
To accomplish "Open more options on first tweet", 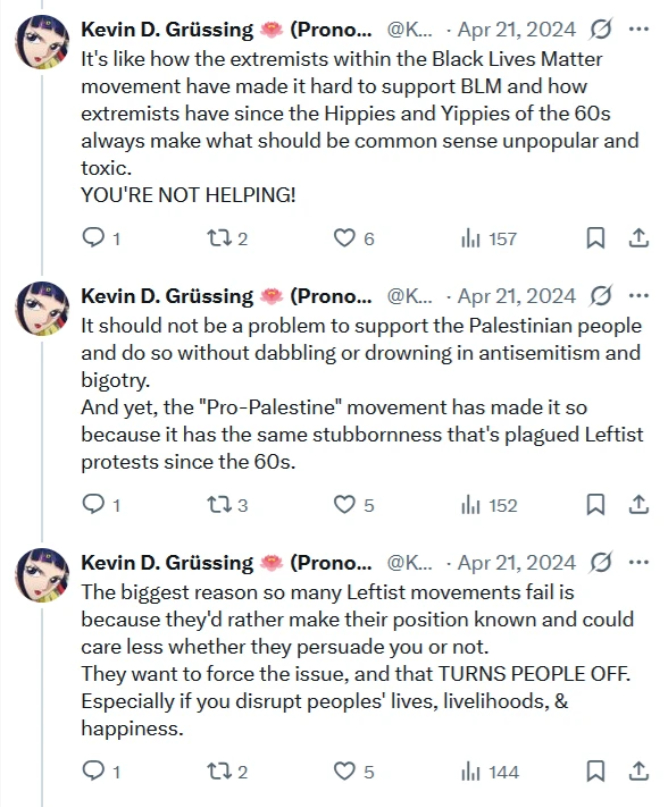I will coord(637,29).
